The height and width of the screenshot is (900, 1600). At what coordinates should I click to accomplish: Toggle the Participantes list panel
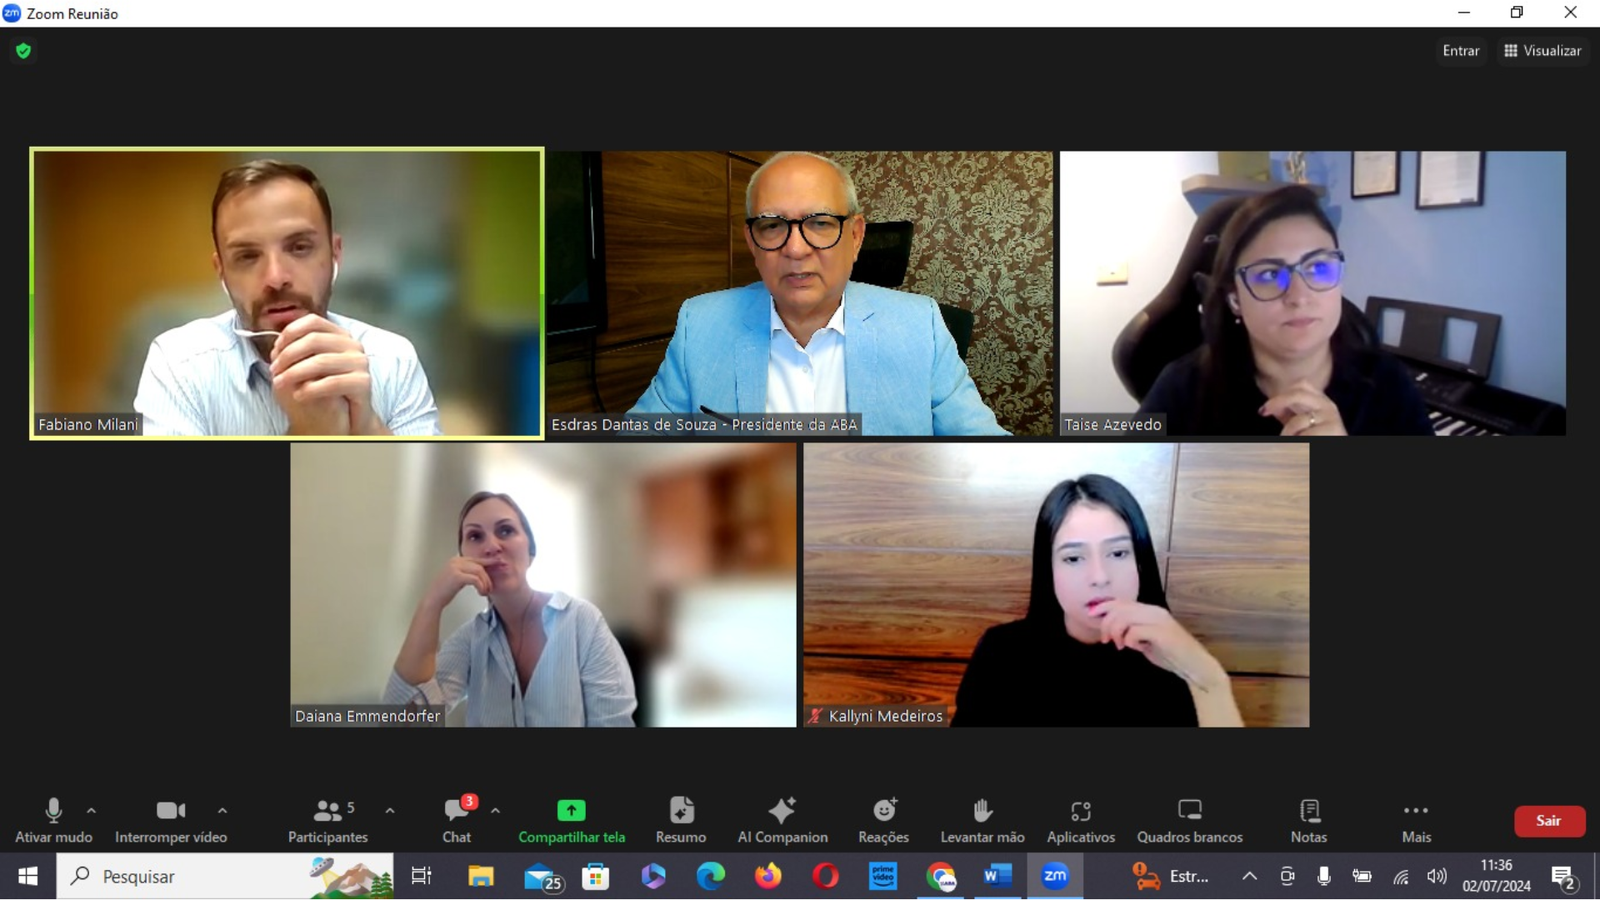coord(328,820)
